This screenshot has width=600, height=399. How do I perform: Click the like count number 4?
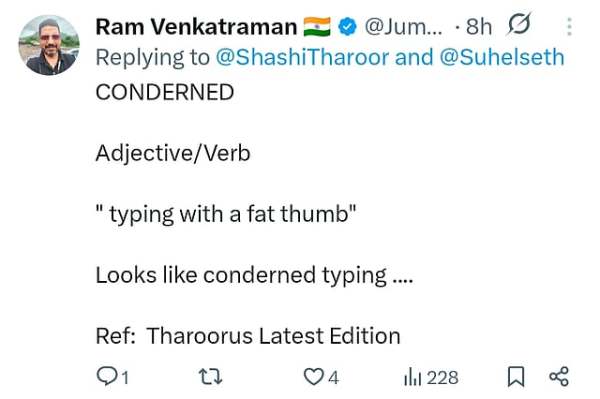[333, 378]
